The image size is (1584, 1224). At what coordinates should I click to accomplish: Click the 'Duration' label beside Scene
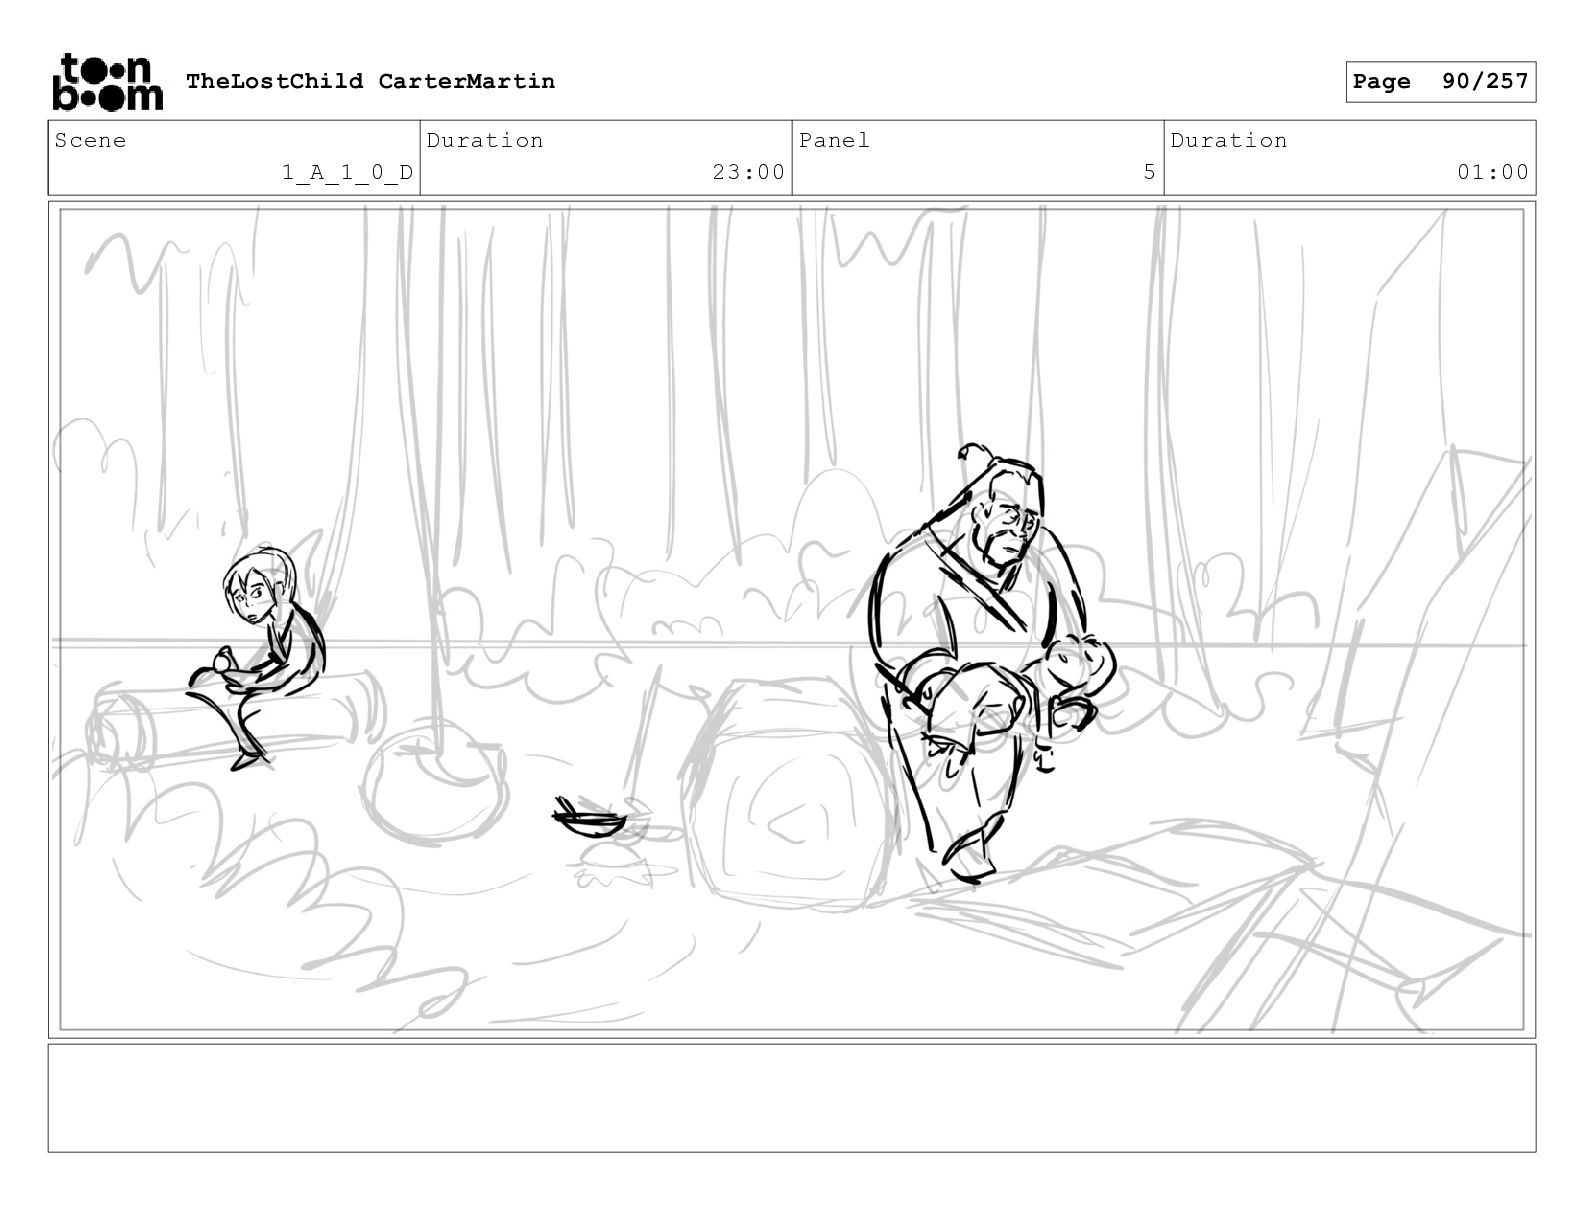click(x=485, y=140)
